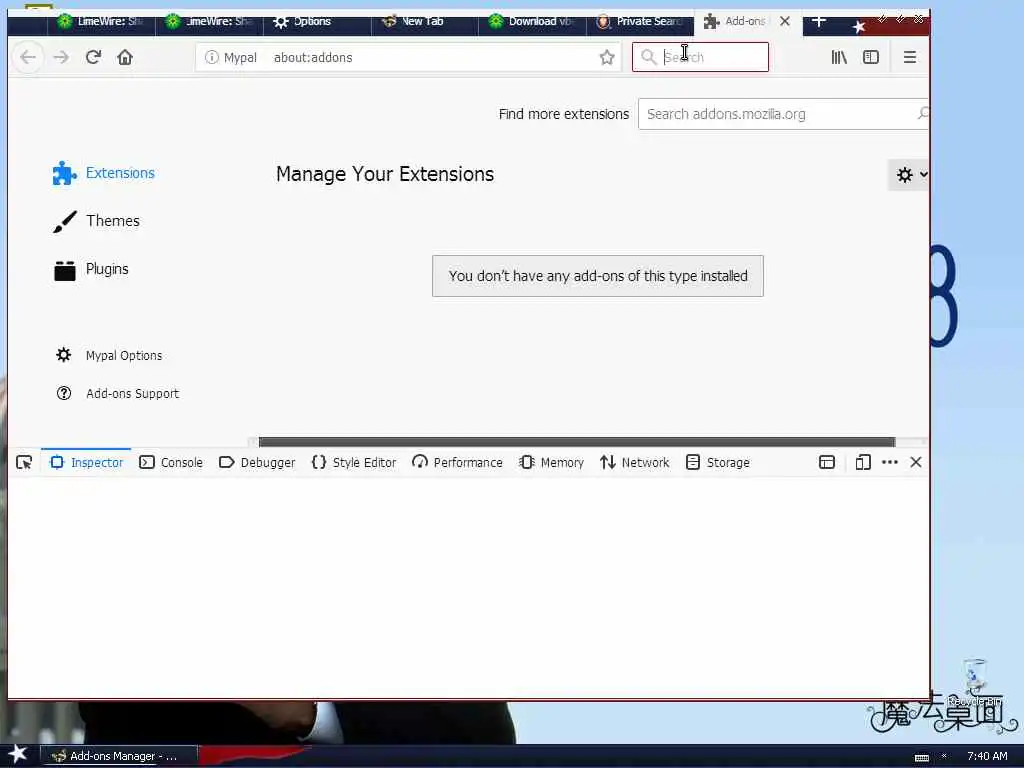Click the keyboard tray icon
This screenshot has width=1024, height=768.
coord(921,757)
